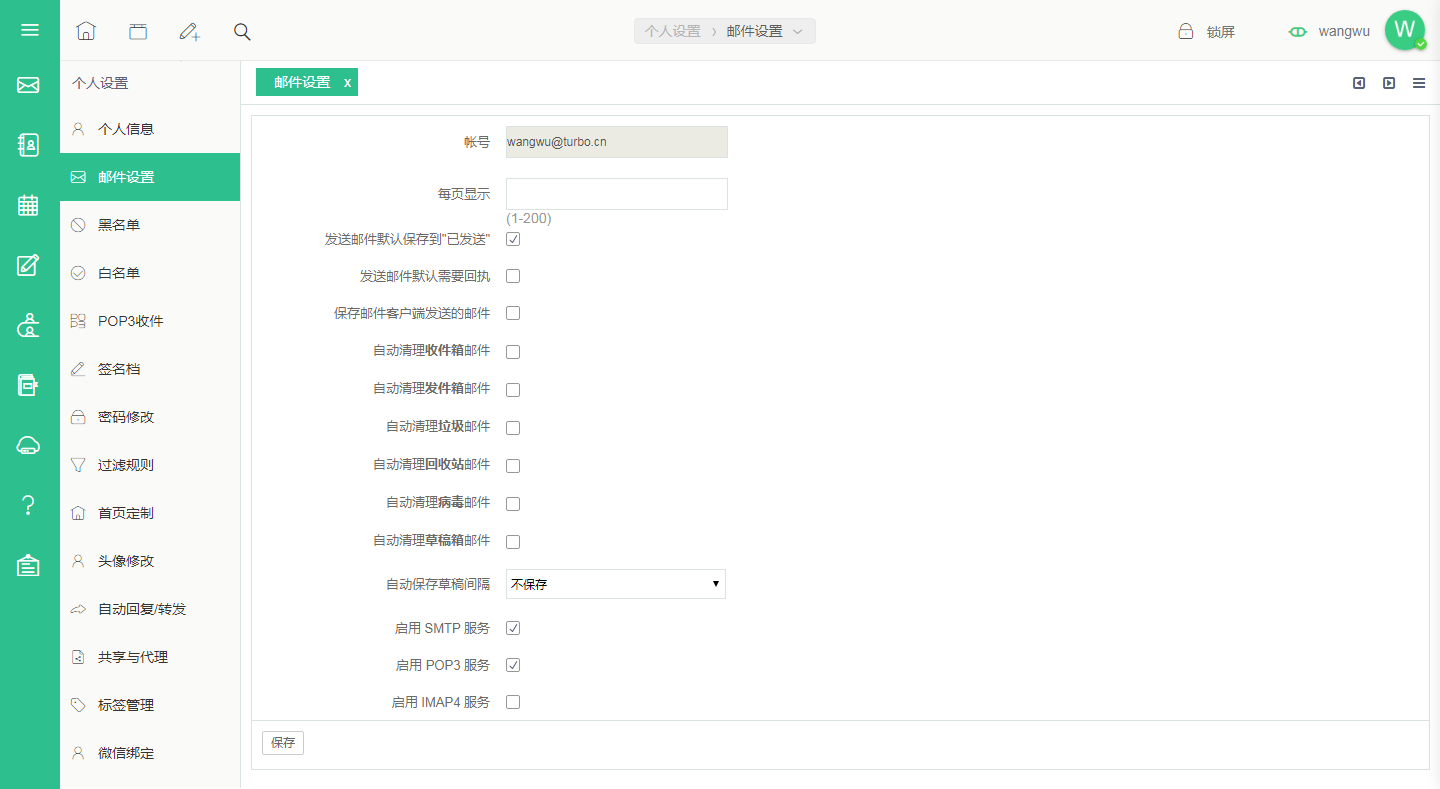The image size is (1440, 789).
Task: Open the green W user avatar
Action: tap(1405, 30)
